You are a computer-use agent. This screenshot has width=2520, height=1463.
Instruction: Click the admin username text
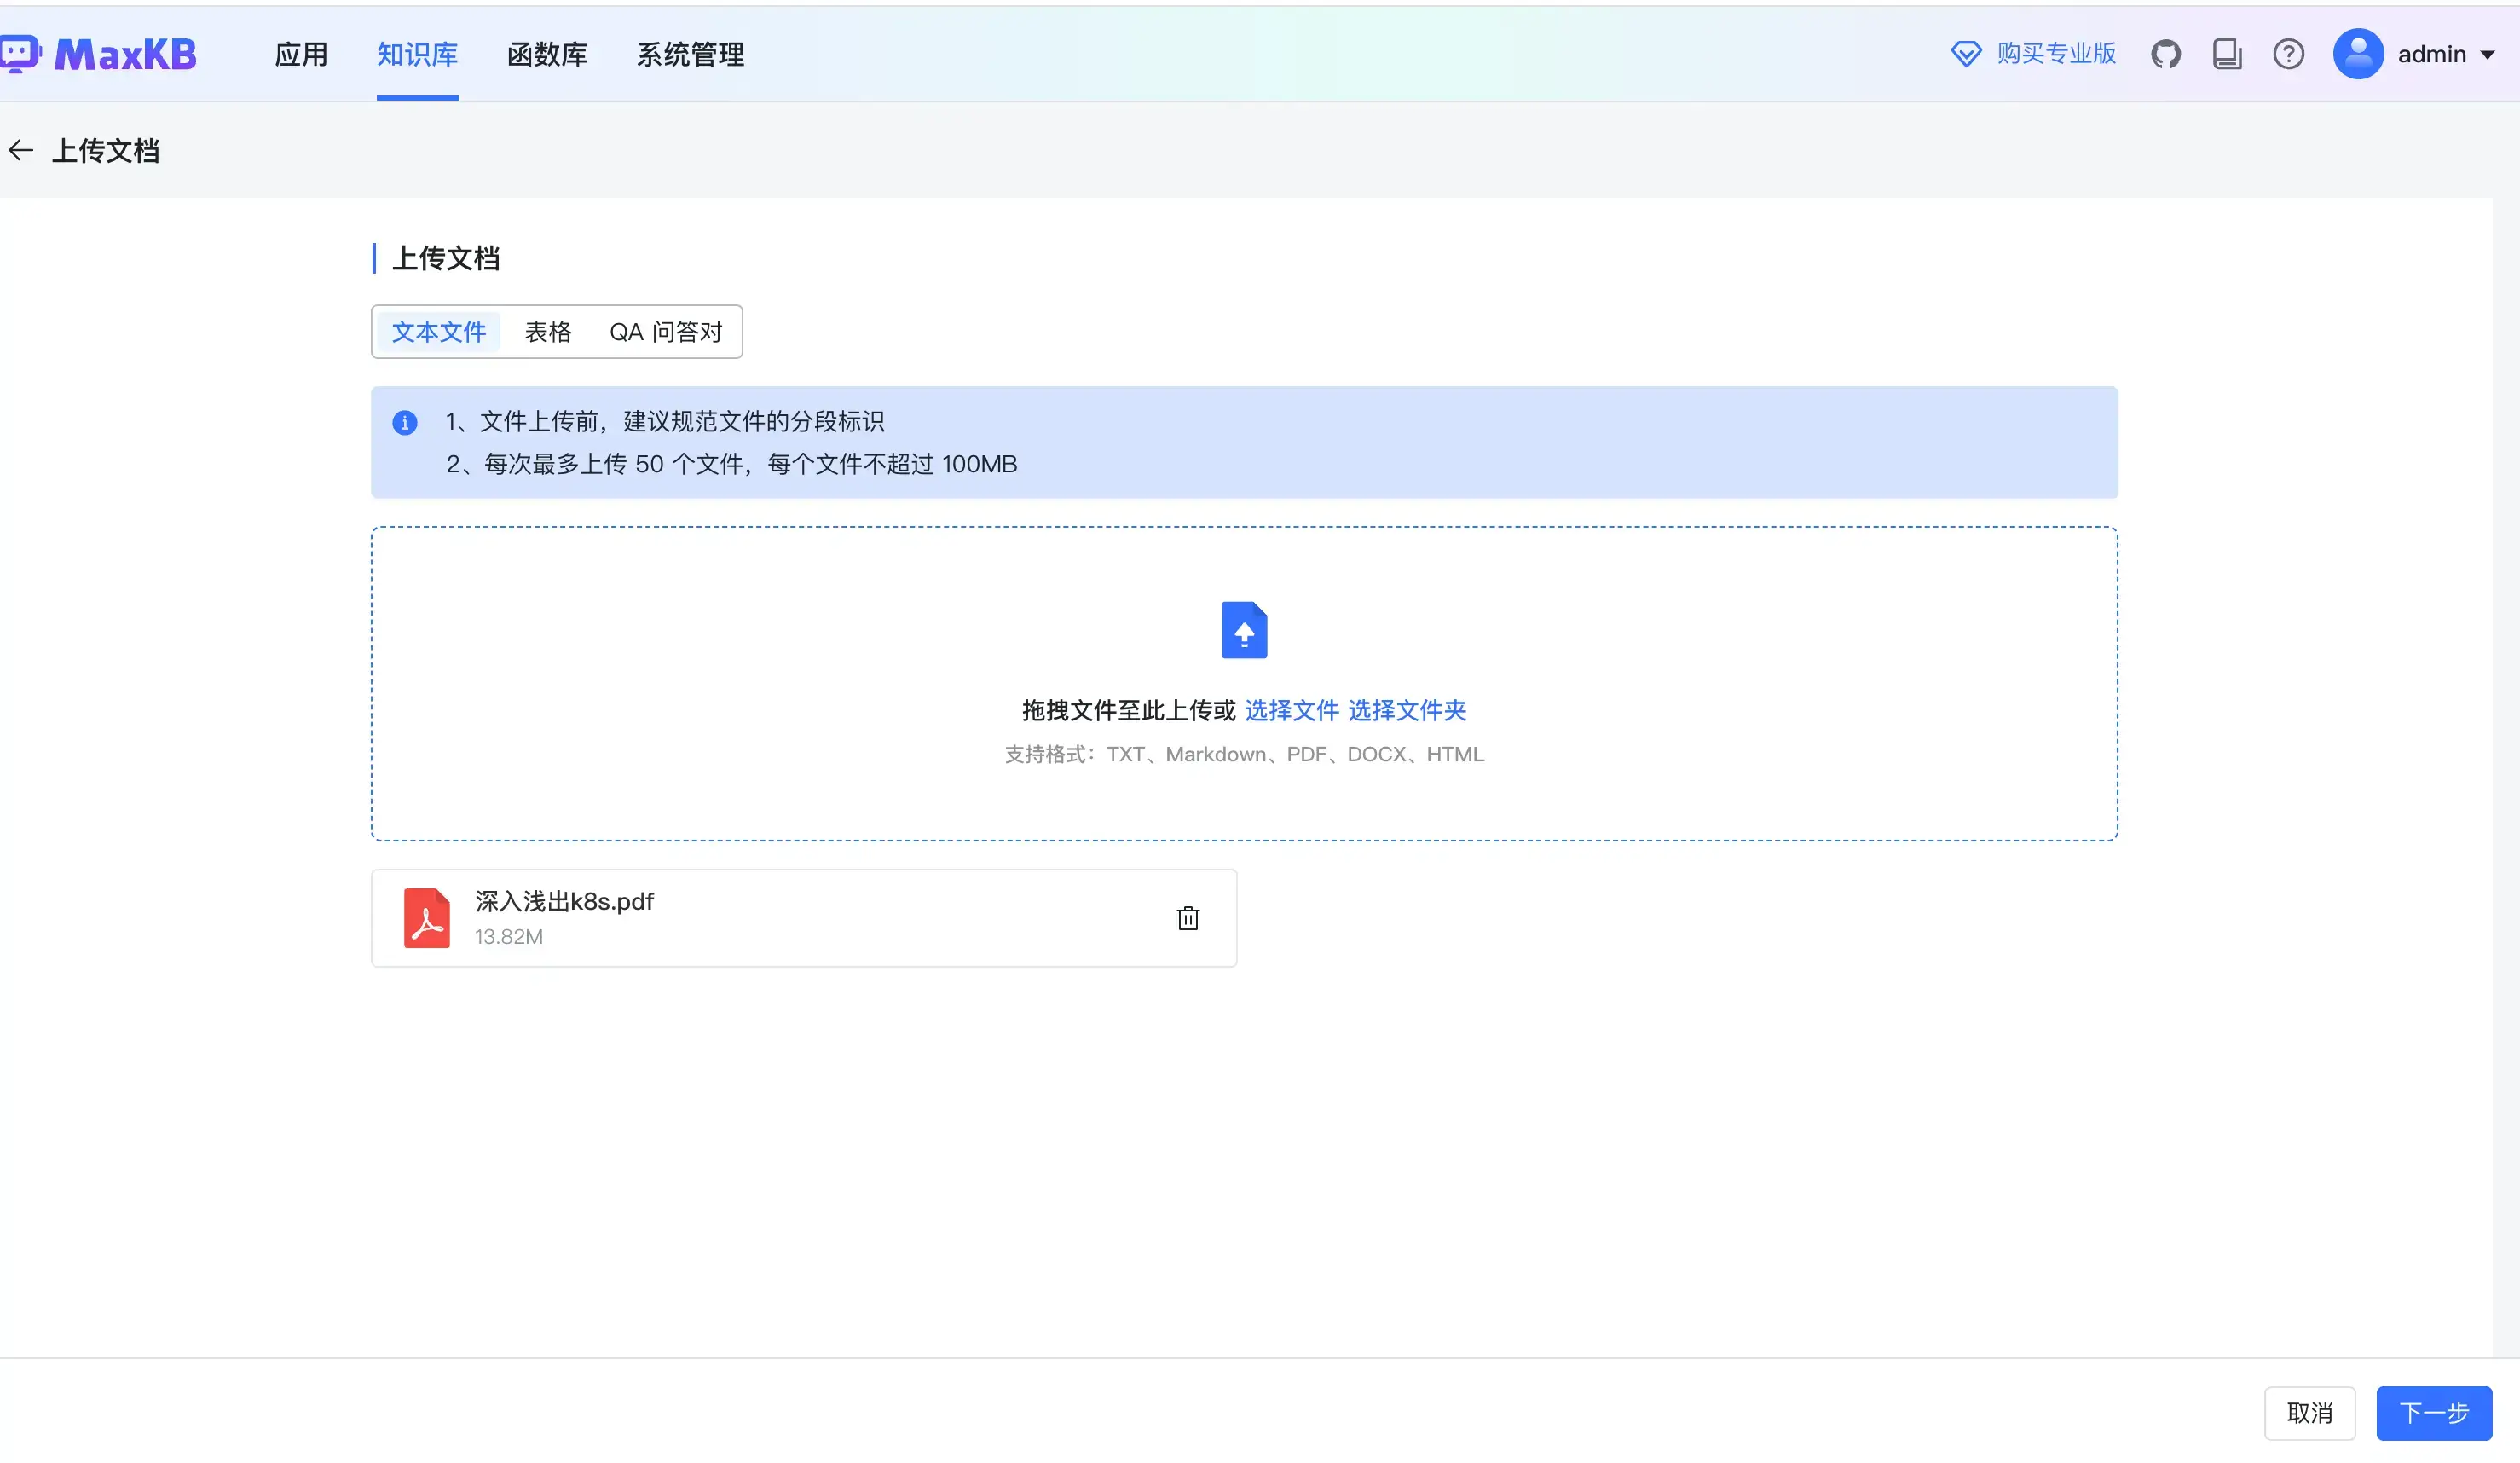point(2431,54)
